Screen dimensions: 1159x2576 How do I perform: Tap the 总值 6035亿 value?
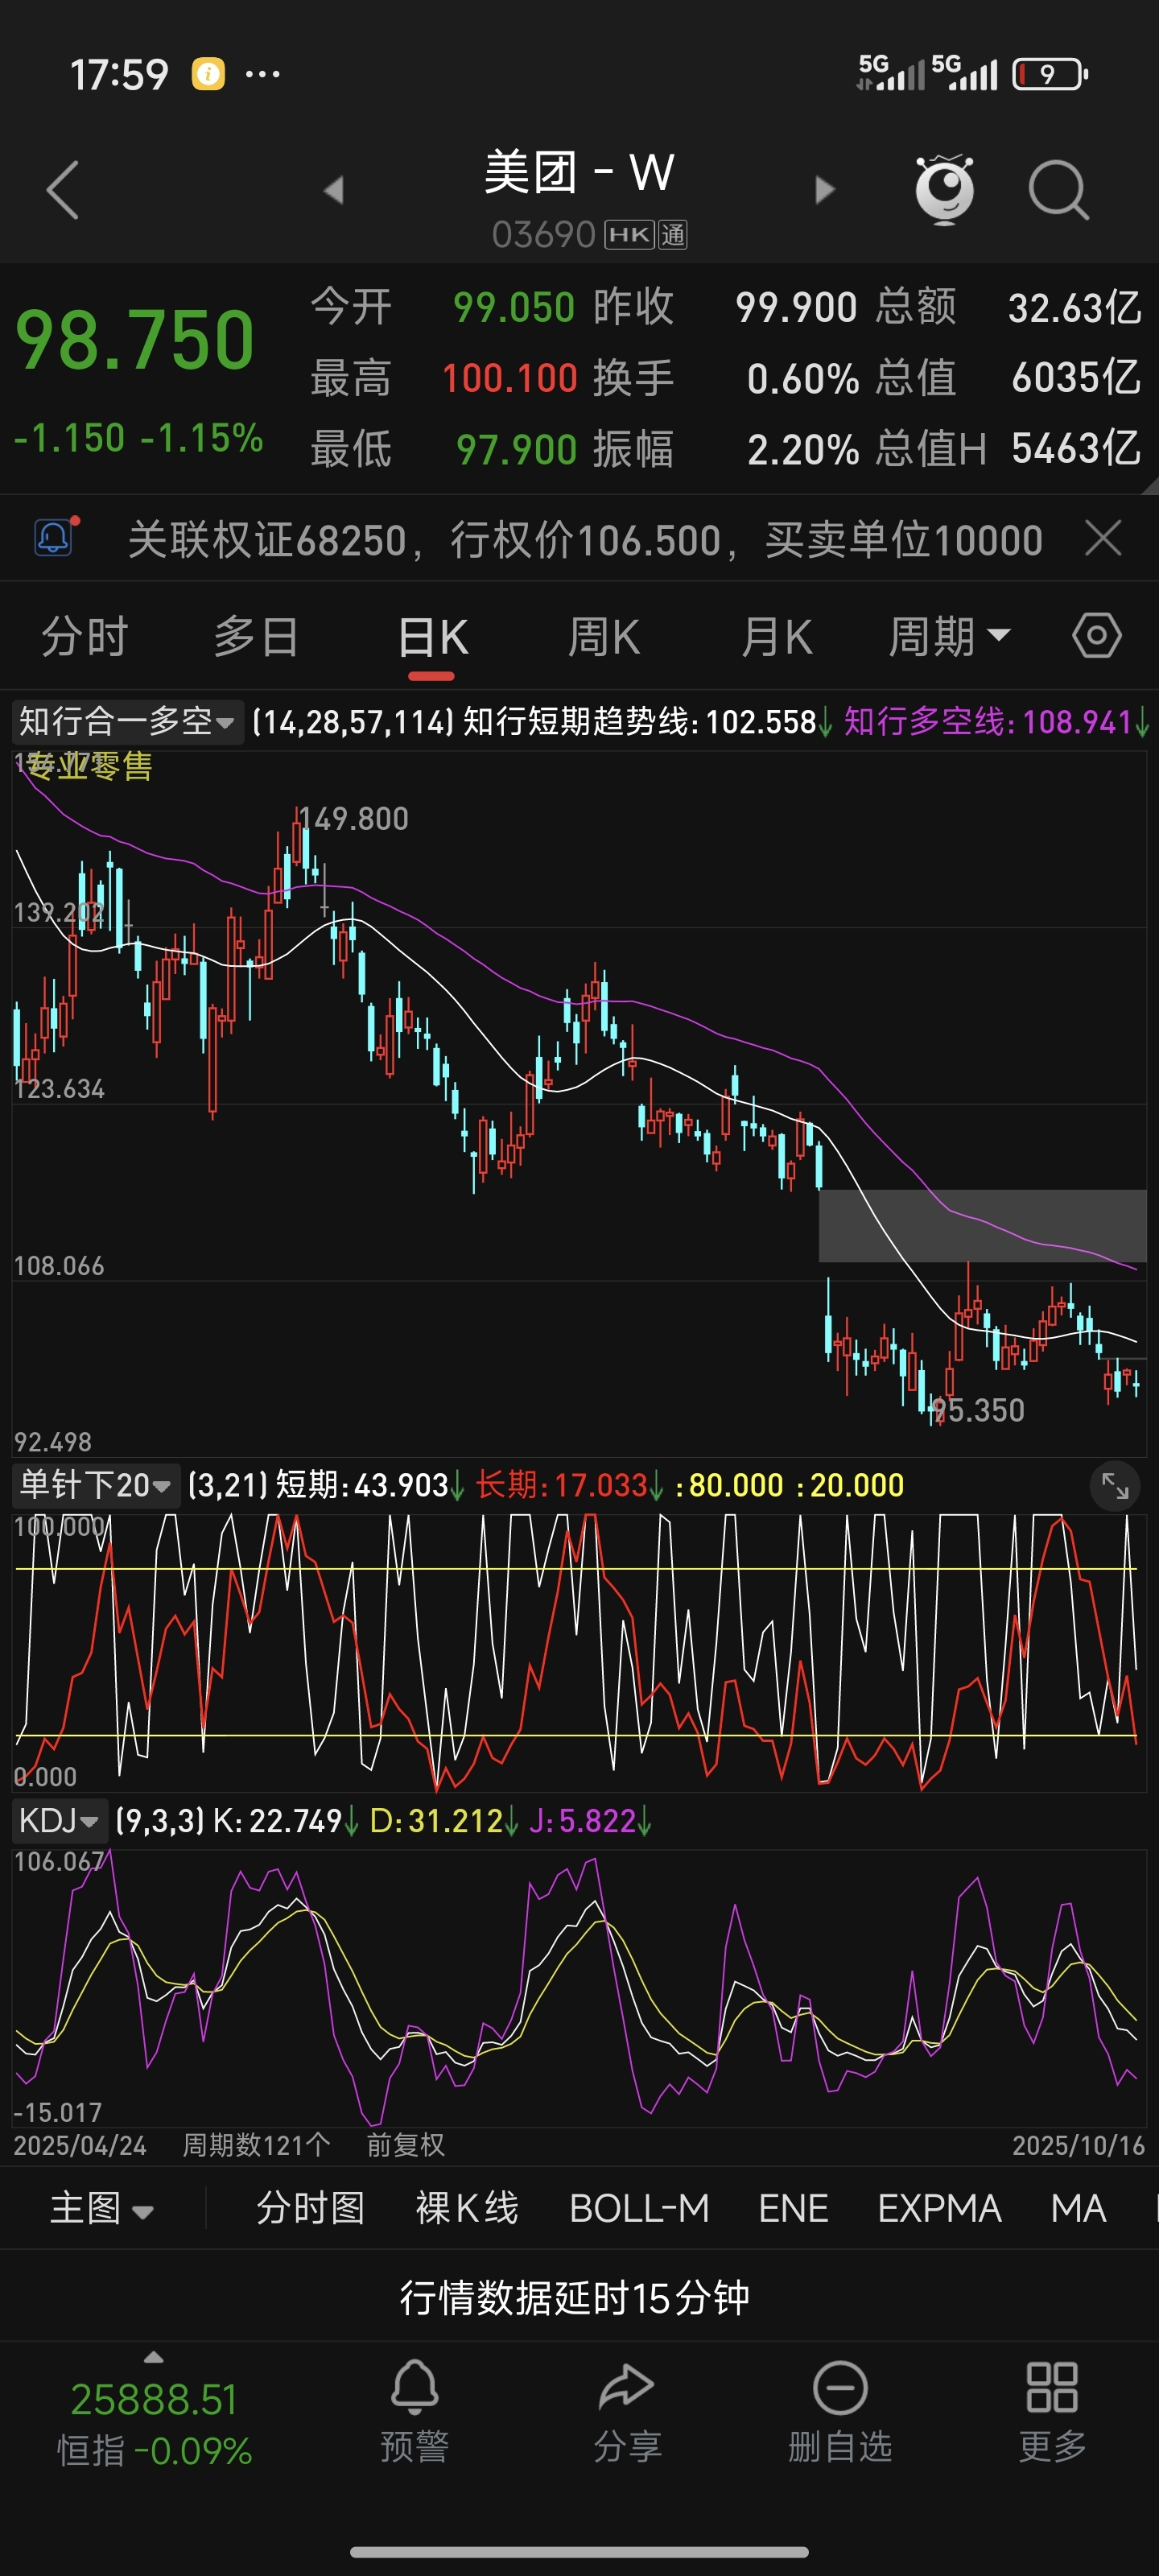pyautogui.click(x=1076, y=378)
